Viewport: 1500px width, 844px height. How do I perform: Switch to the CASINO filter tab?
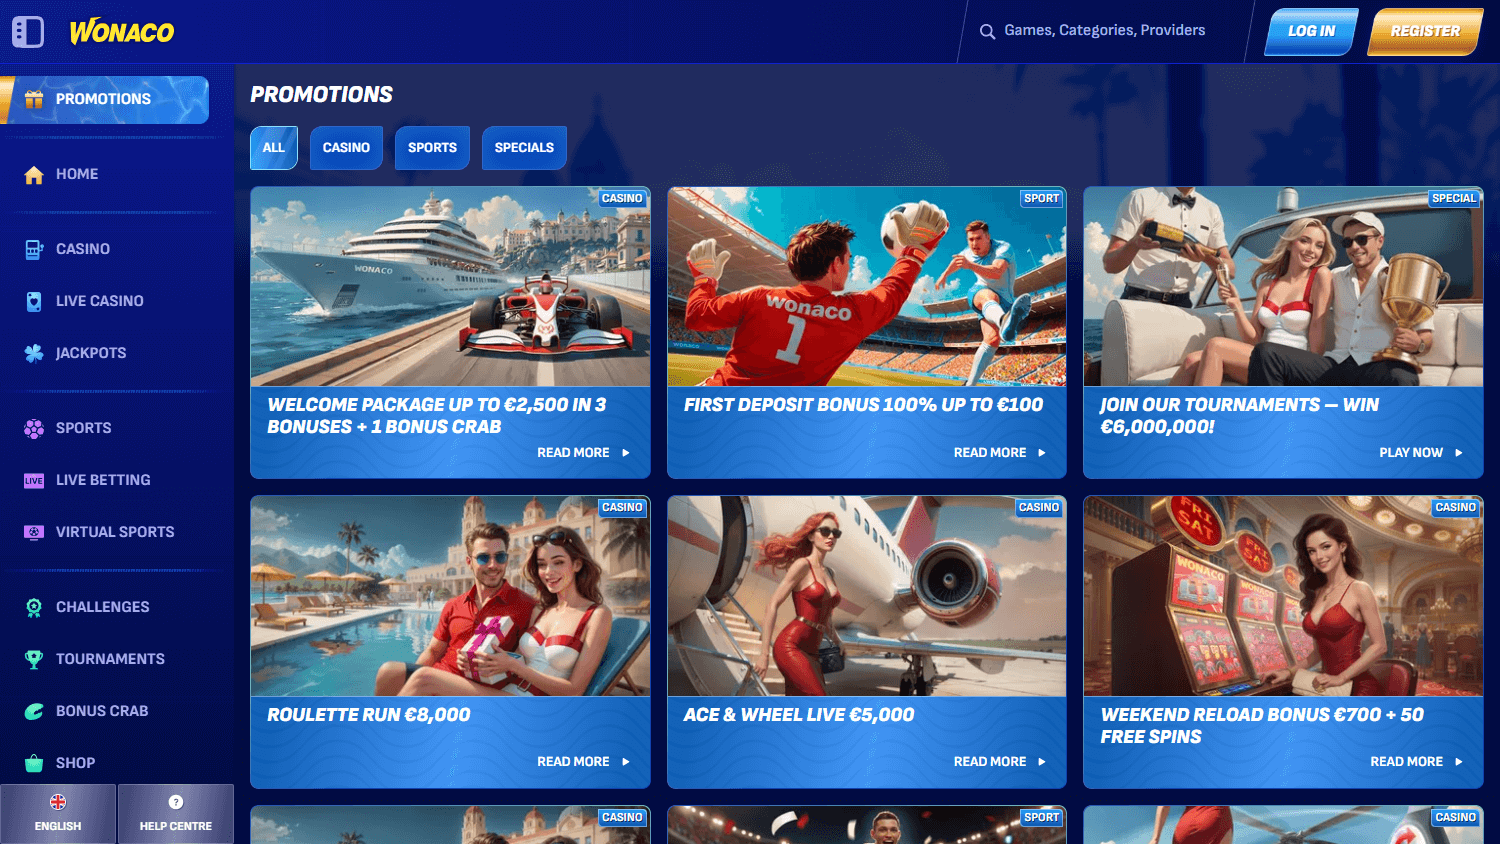[346, 147]
